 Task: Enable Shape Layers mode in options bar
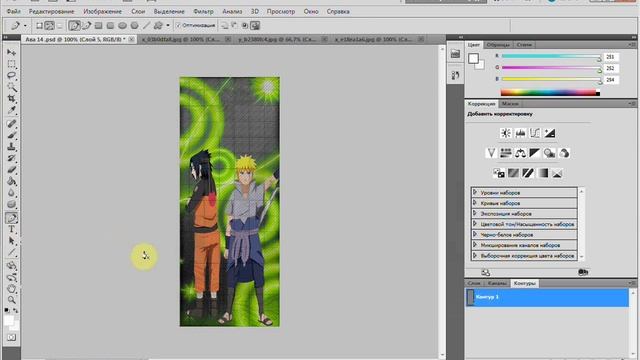(39, 26)
